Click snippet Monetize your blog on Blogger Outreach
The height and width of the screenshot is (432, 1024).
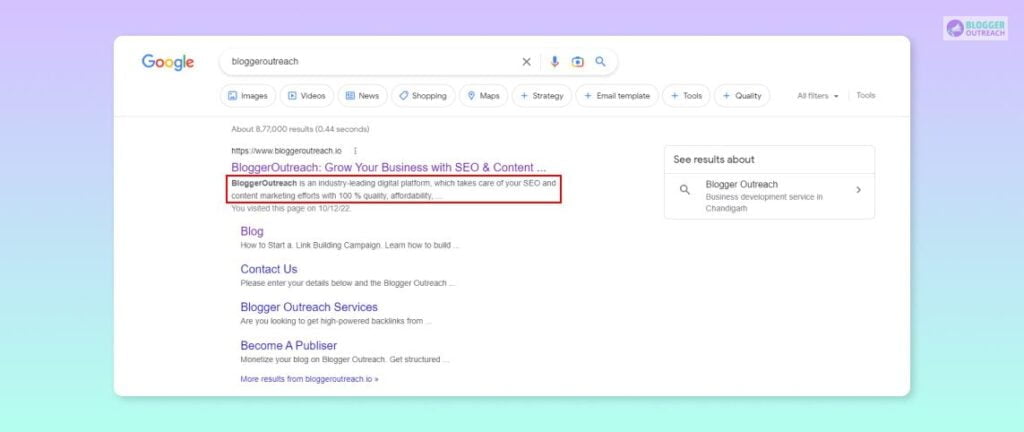[x=345, y=360]
